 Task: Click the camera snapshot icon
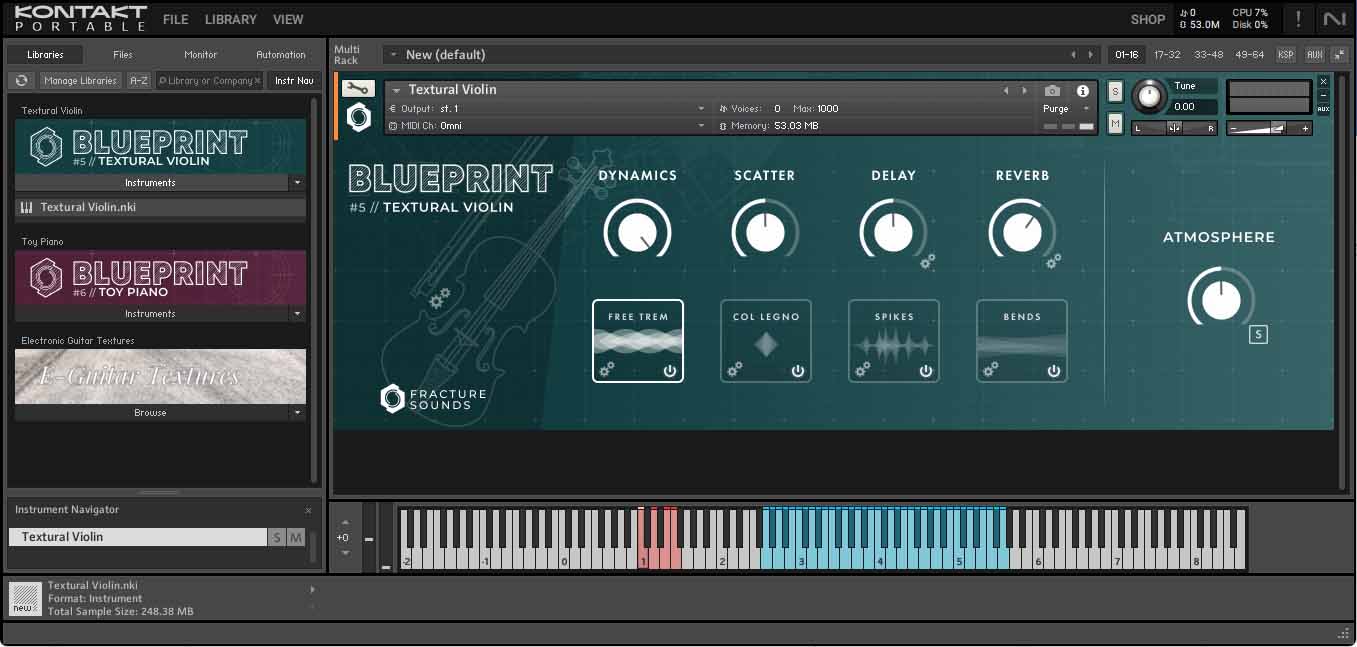pos(1052,91)
